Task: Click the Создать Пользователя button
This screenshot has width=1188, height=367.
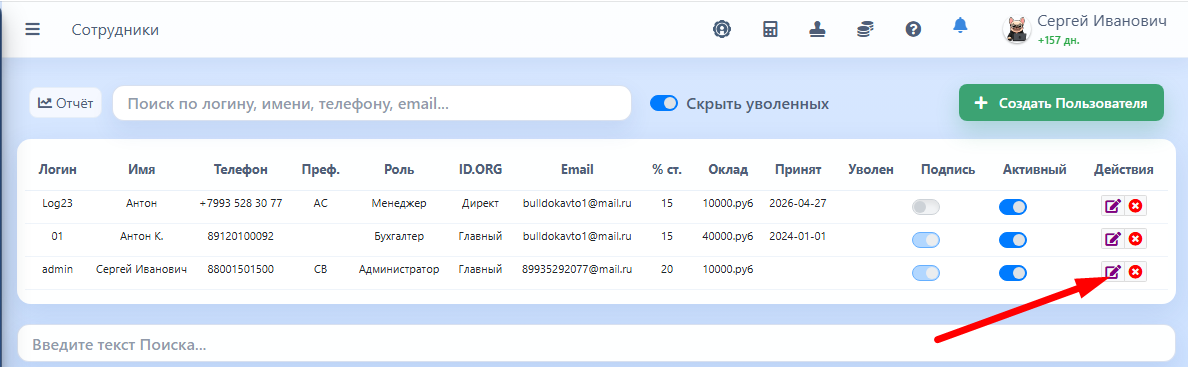Action: (1061, 102)
